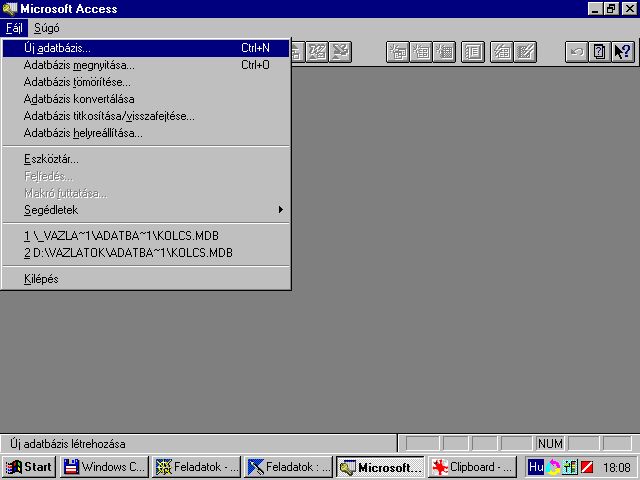Select Adatbázis konvertálása menu entry
This screenshot has width=640, height=480.
tap(146, 99)
